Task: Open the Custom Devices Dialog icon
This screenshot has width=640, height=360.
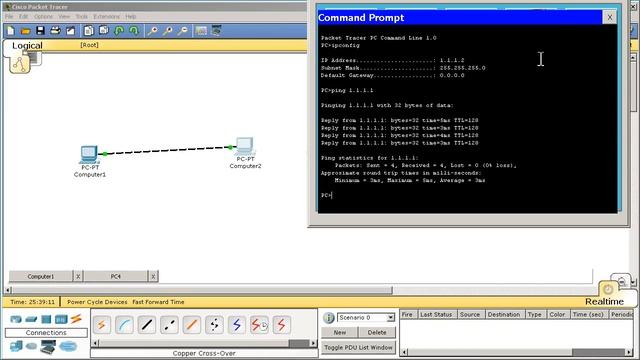Action: [x=216, y=31]
